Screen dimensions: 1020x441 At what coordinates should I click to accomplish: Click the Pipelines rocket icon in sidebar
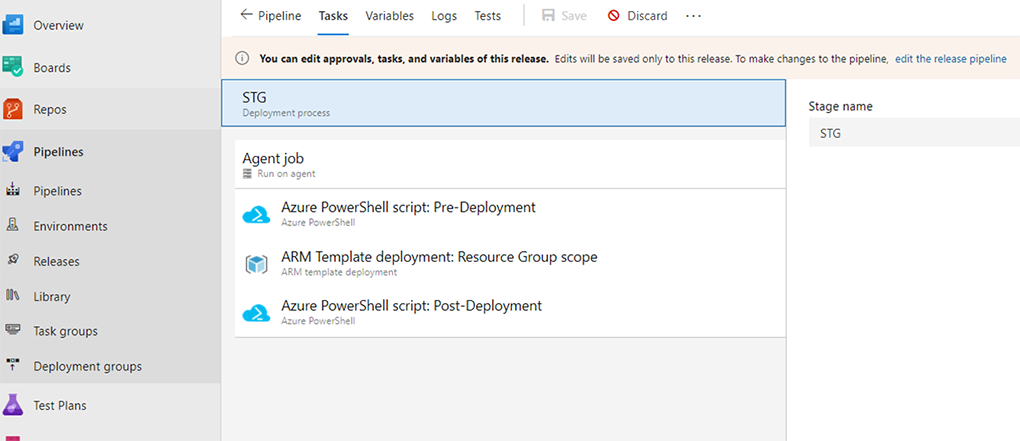pos(13,152)
